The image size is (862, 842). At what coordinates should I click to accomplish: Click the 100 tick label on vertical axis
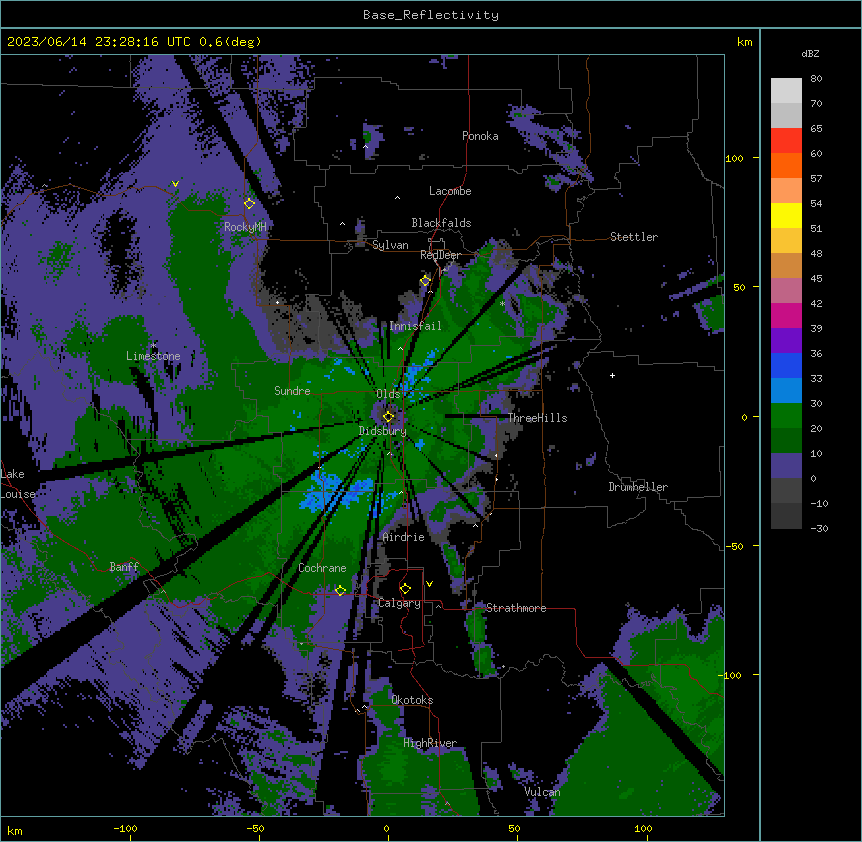(x=734, y=158)
